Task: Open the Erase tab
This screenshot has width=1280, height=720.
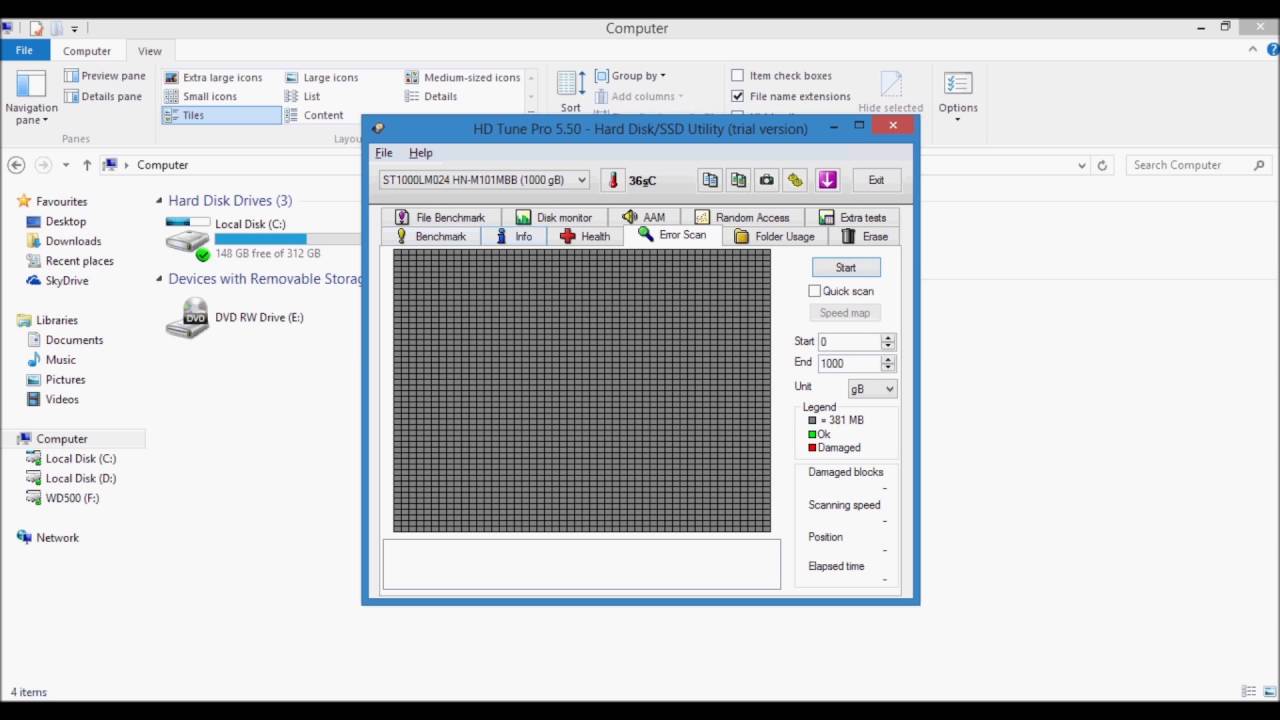Action: [864, 237]
